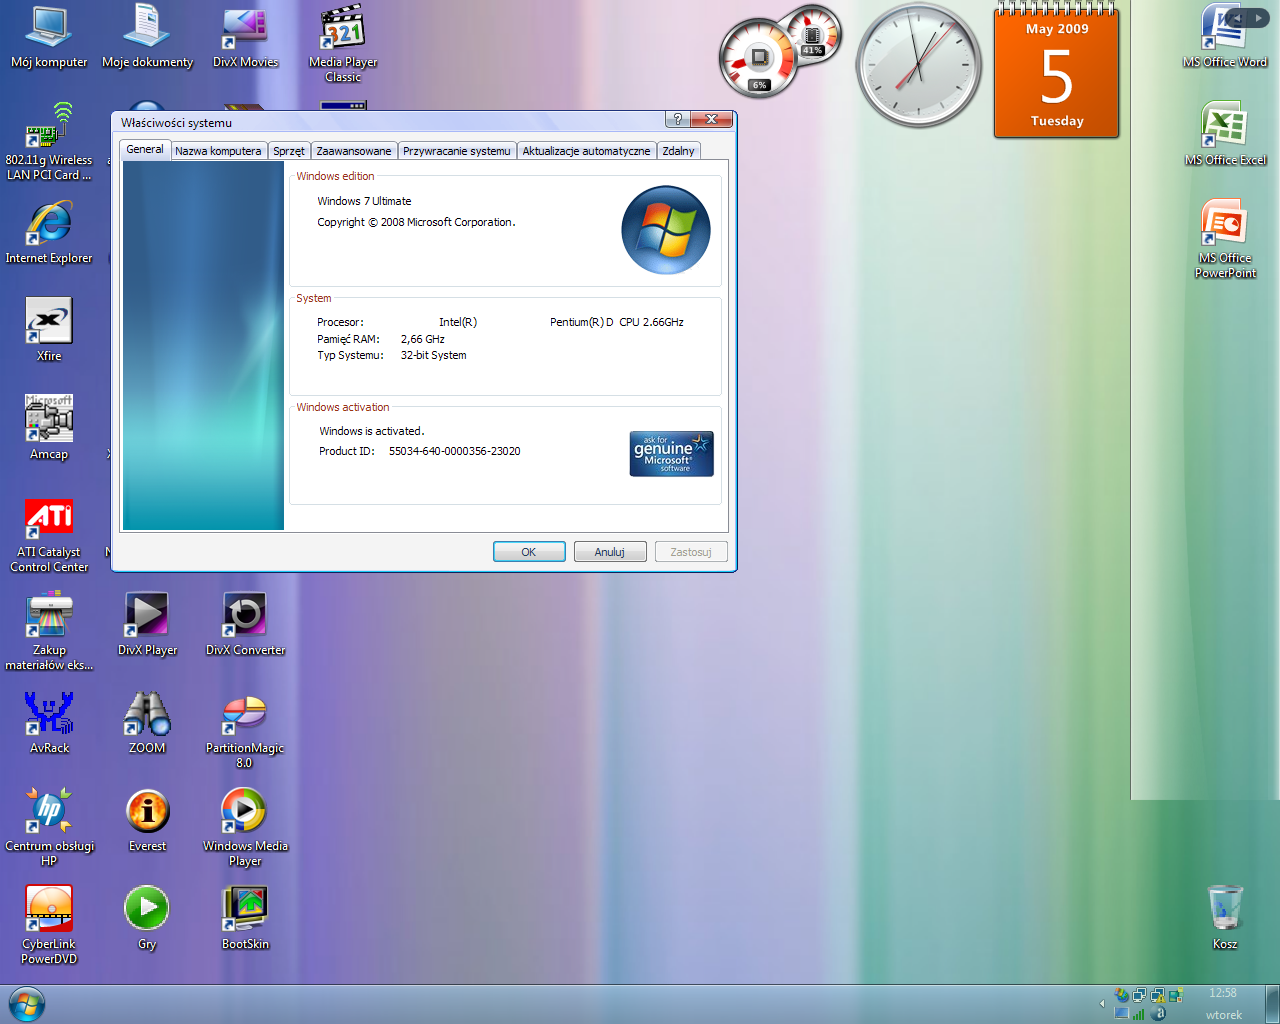
Task: Open MS Office PowerPoint shortcut
Action: [1225, 240]
